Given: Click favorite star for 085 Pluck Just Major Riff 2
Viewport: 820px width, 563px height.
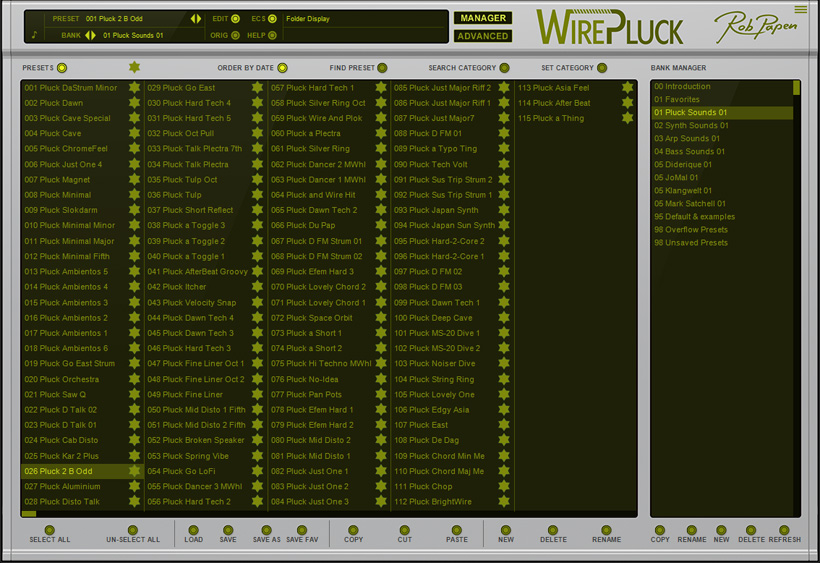Looking at the screenshot, I should [504, 87].
